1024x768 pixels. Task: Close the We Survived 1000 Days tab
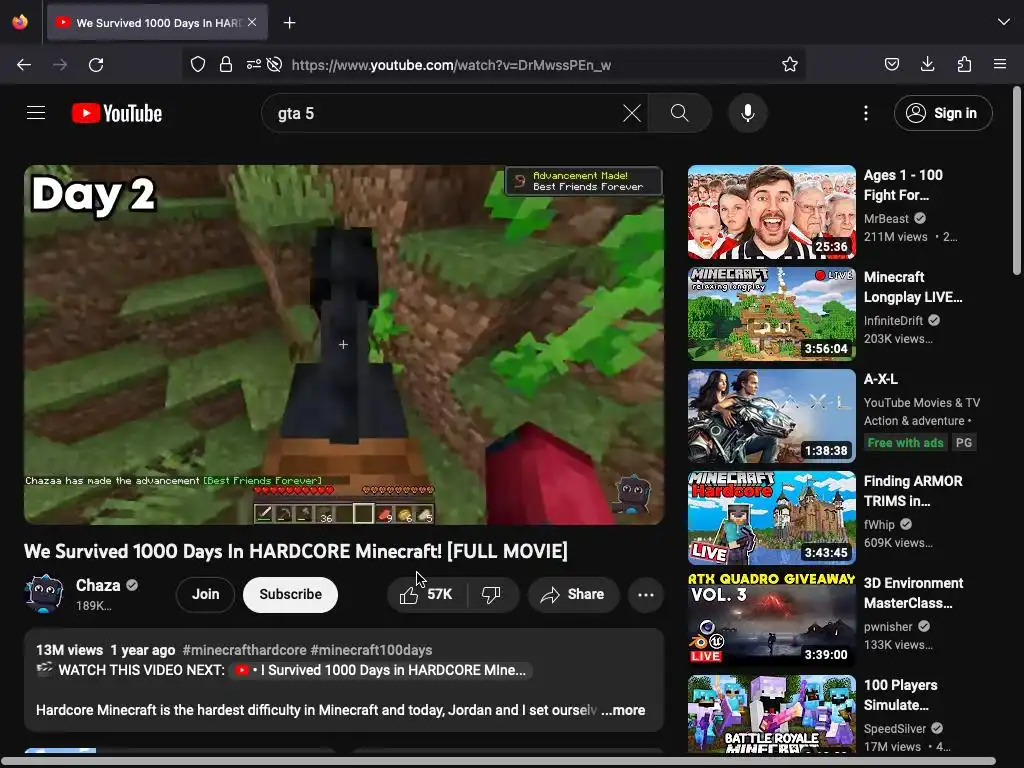click(x=252, y=22)
